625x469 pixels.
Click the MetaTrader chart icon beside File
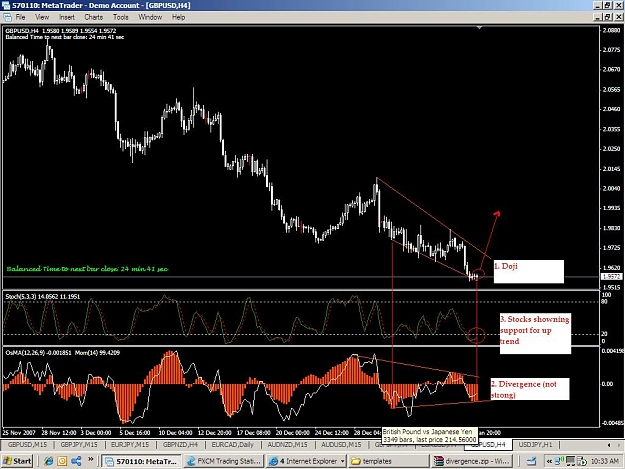click(x=7, y=17)
